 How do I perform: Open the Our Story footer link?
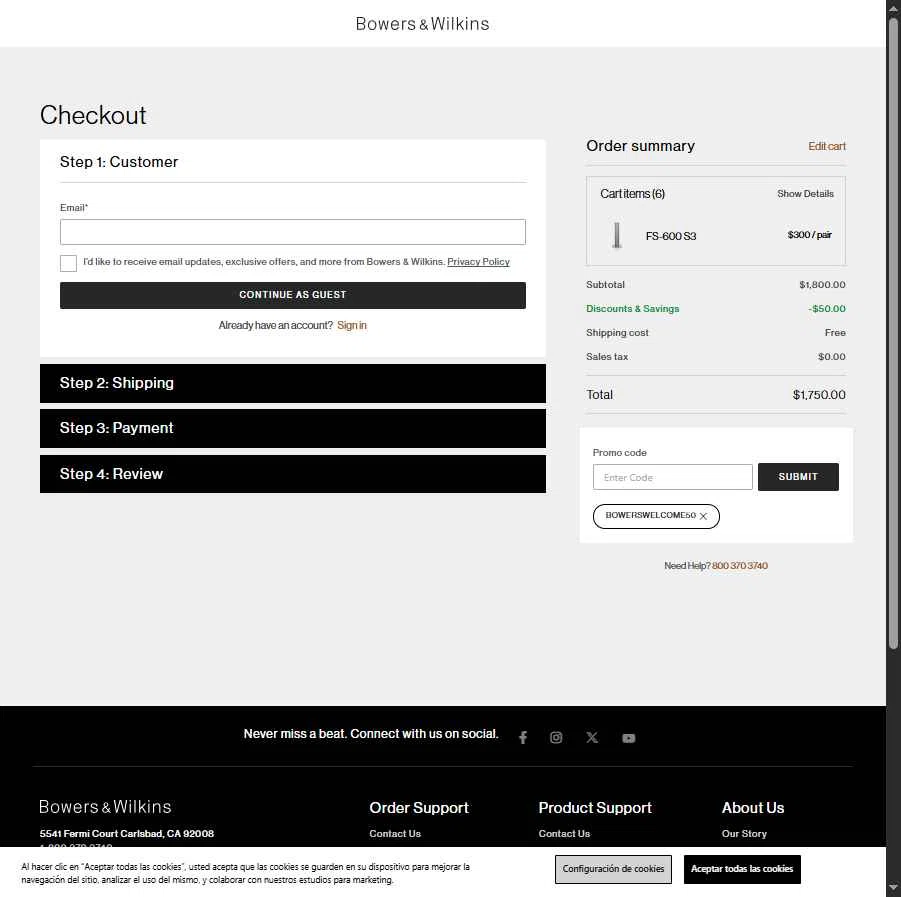click(x=744, y=833)
